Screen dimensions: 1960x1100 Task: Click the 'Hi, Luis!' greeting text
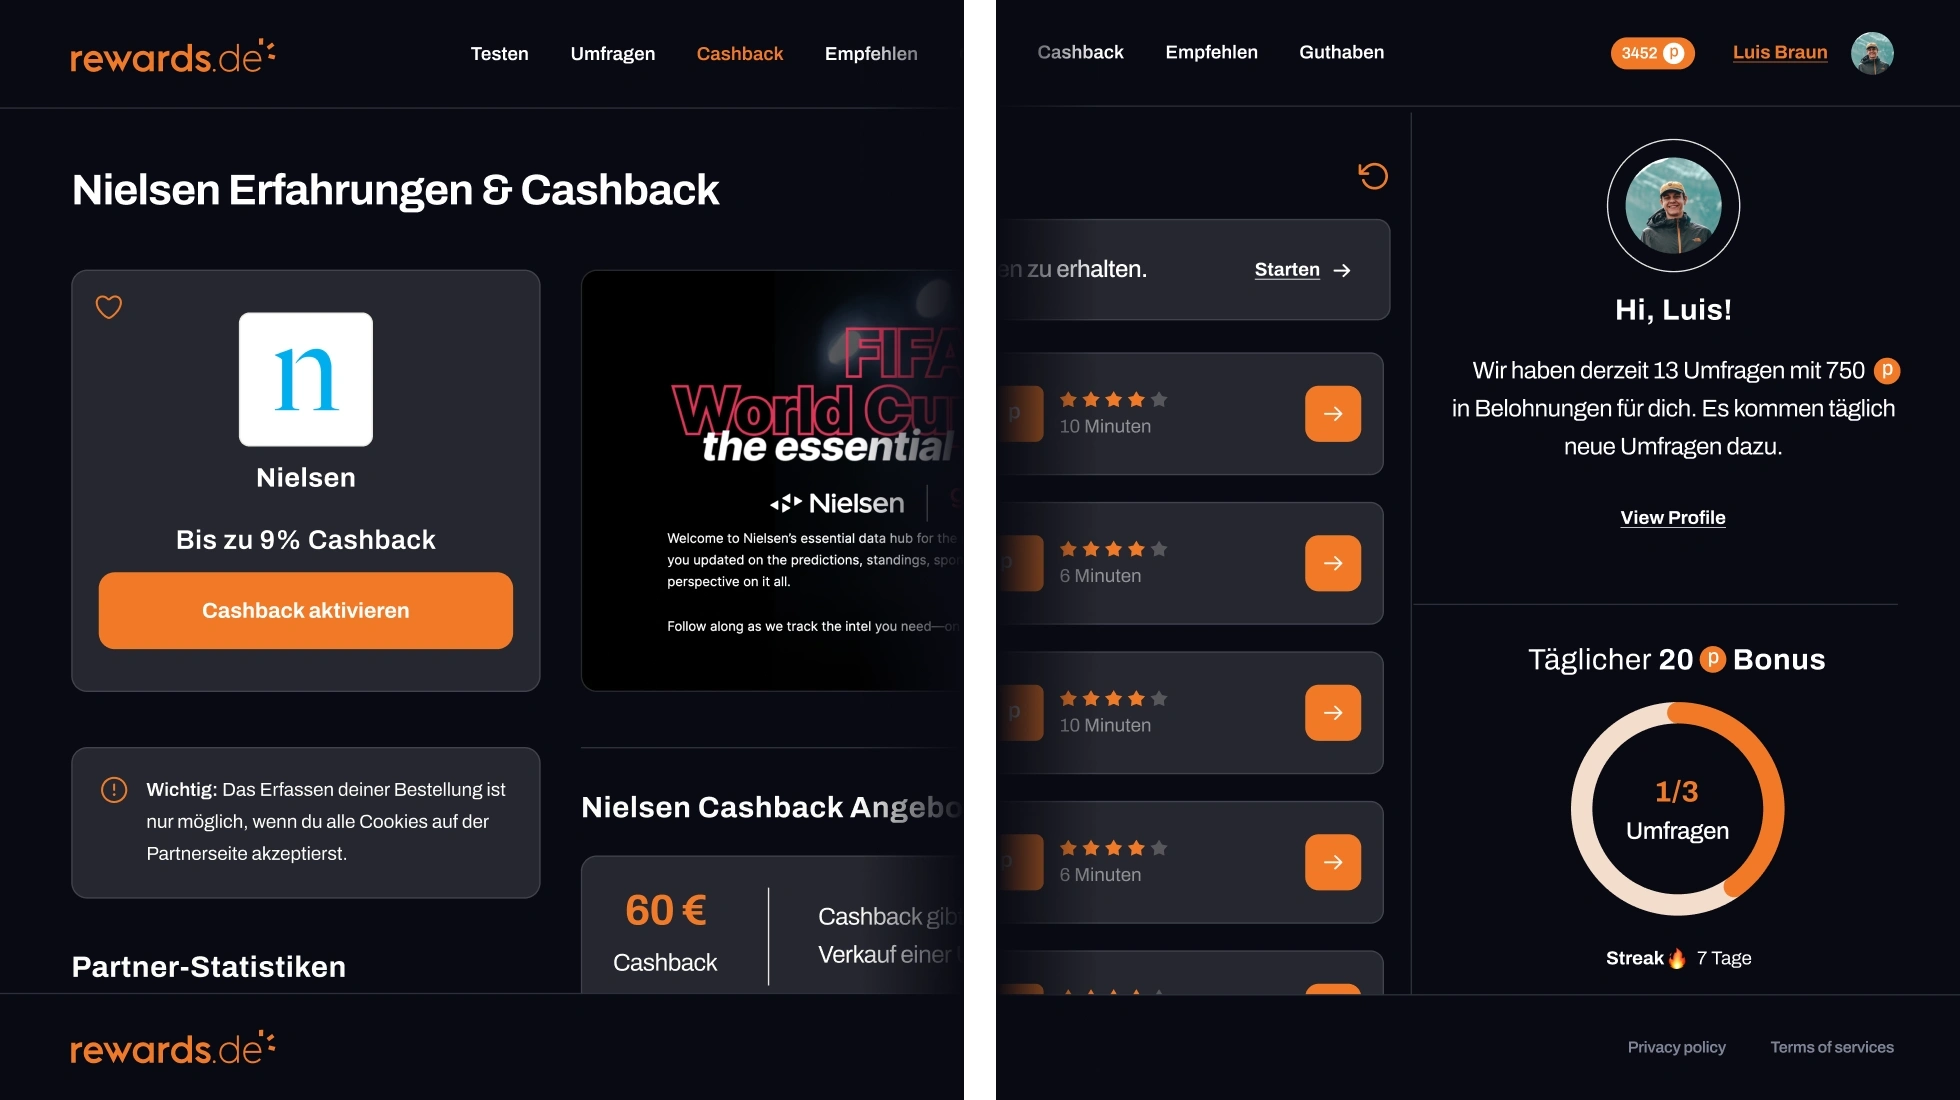pos(1673,310)
